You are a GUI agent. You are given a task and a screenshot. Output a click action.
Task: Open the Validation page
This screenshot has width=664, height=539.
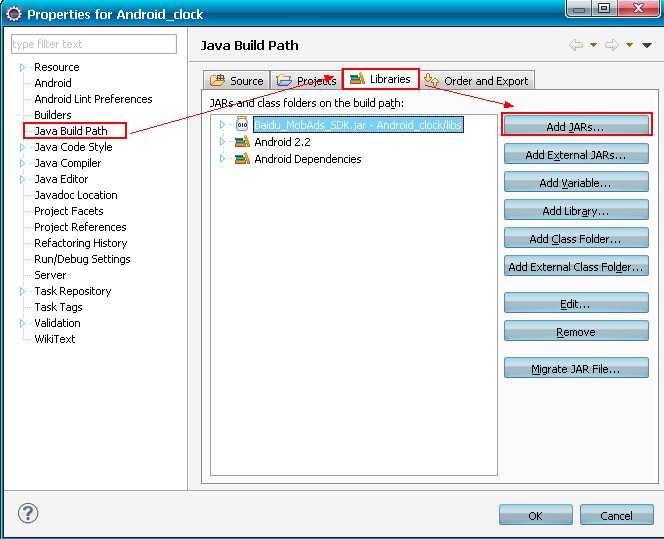(57, 323)
